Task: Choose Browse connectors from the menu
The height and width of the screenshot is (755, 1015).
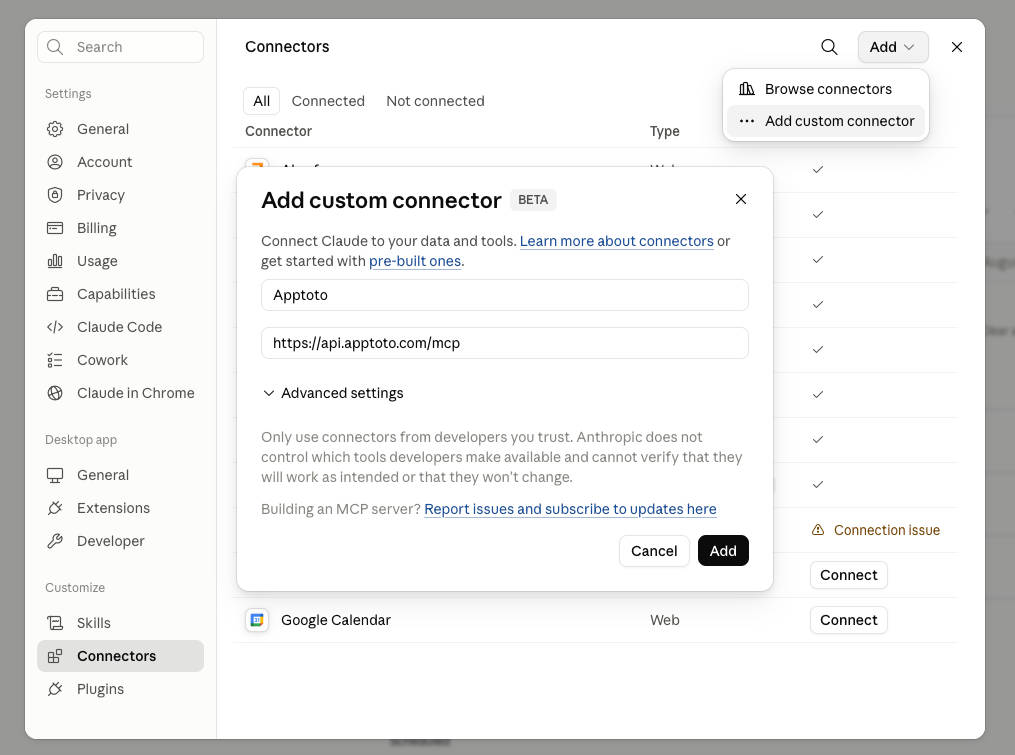Action: click(x=825, y=89)
